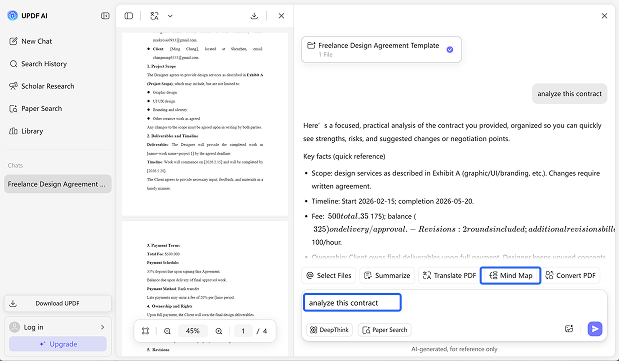The height and width of the screenshot is (361, 619).
Task: Click the user avatar icon
Action: click(x=15, y=327)
